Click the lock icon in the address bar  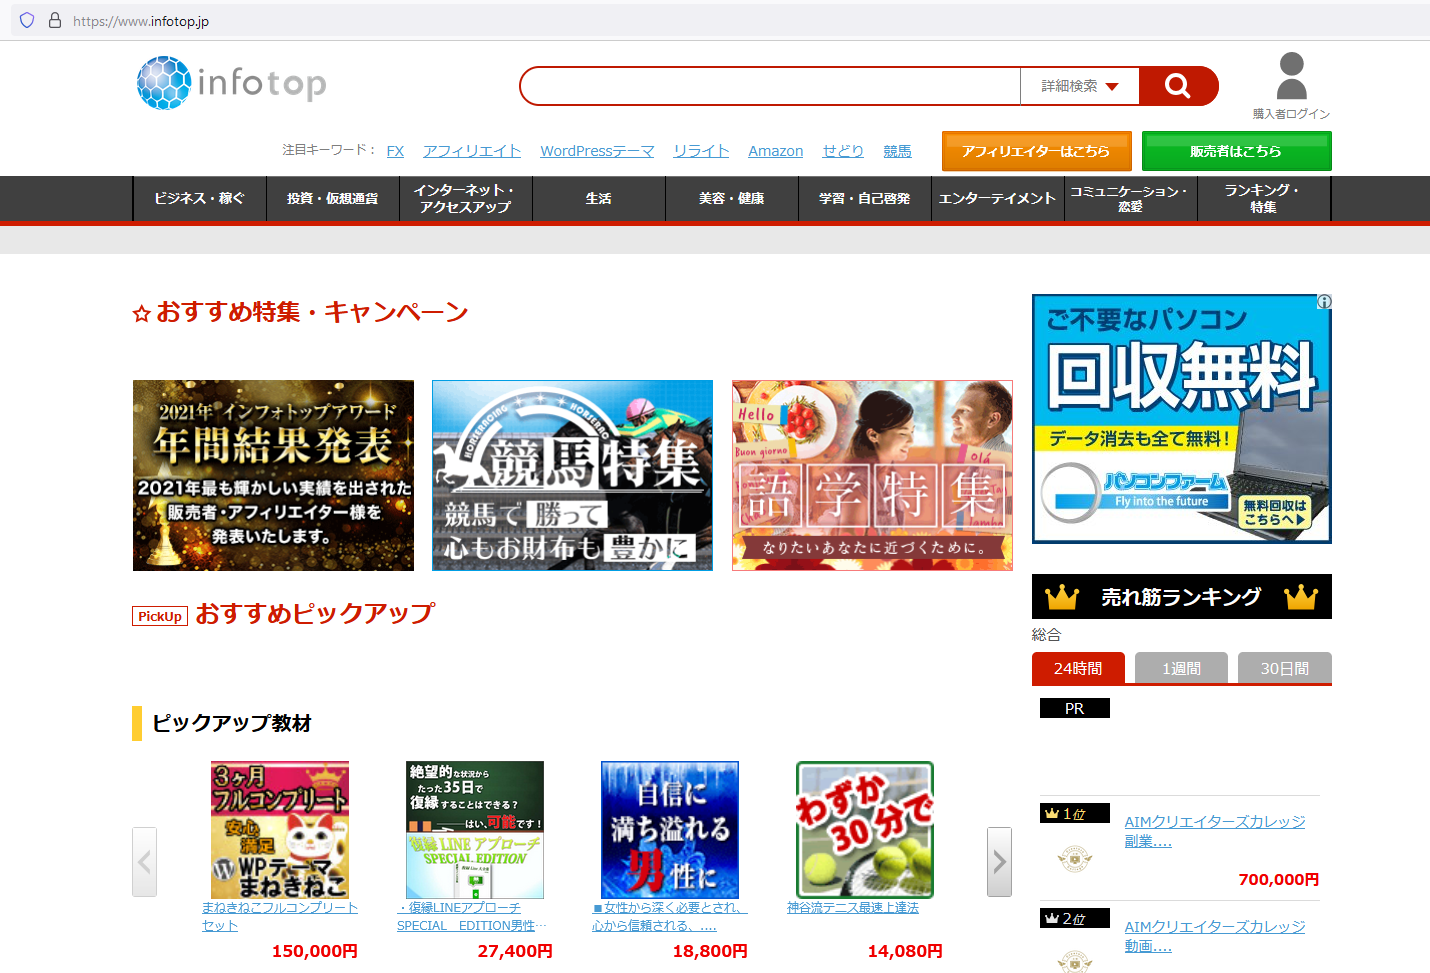point(55,20)
